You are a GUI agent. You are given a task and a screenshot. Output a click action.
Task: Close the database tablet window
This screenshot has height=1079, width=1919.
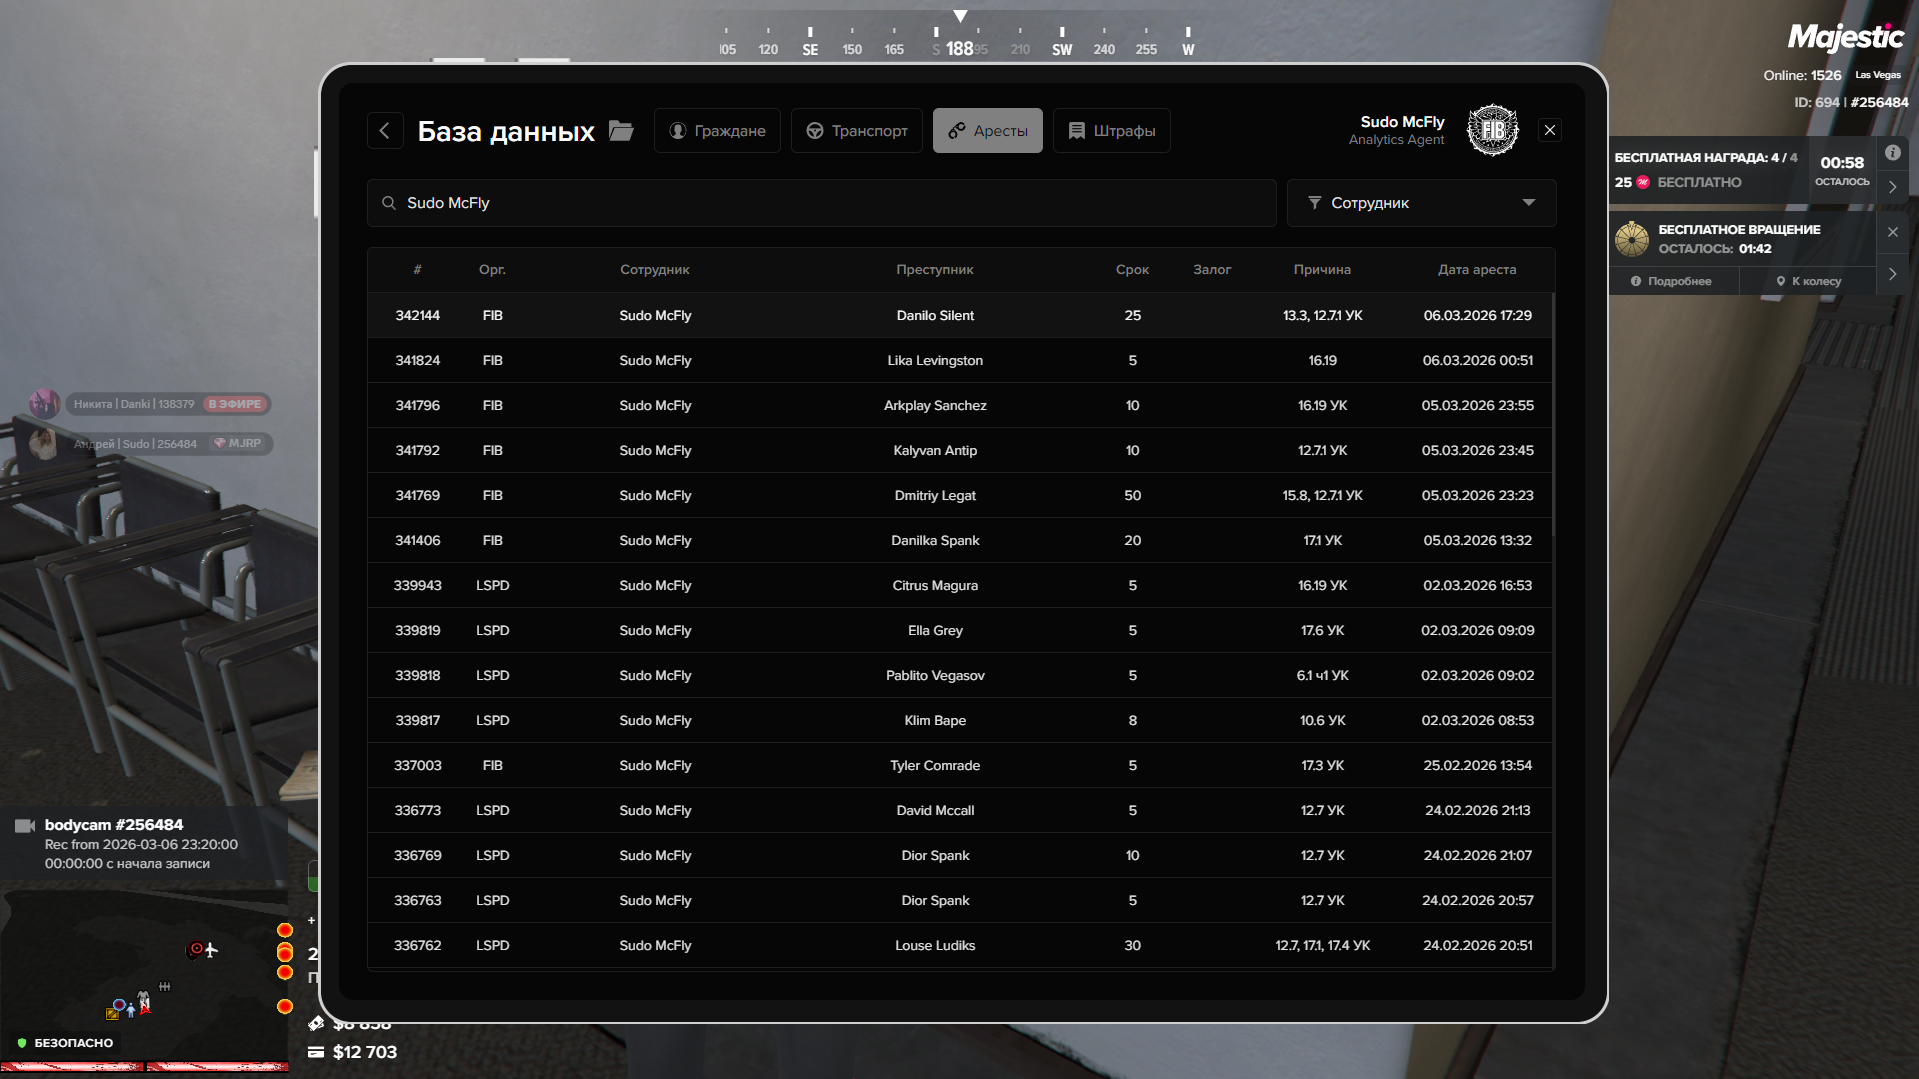(x=1549, y=131)
